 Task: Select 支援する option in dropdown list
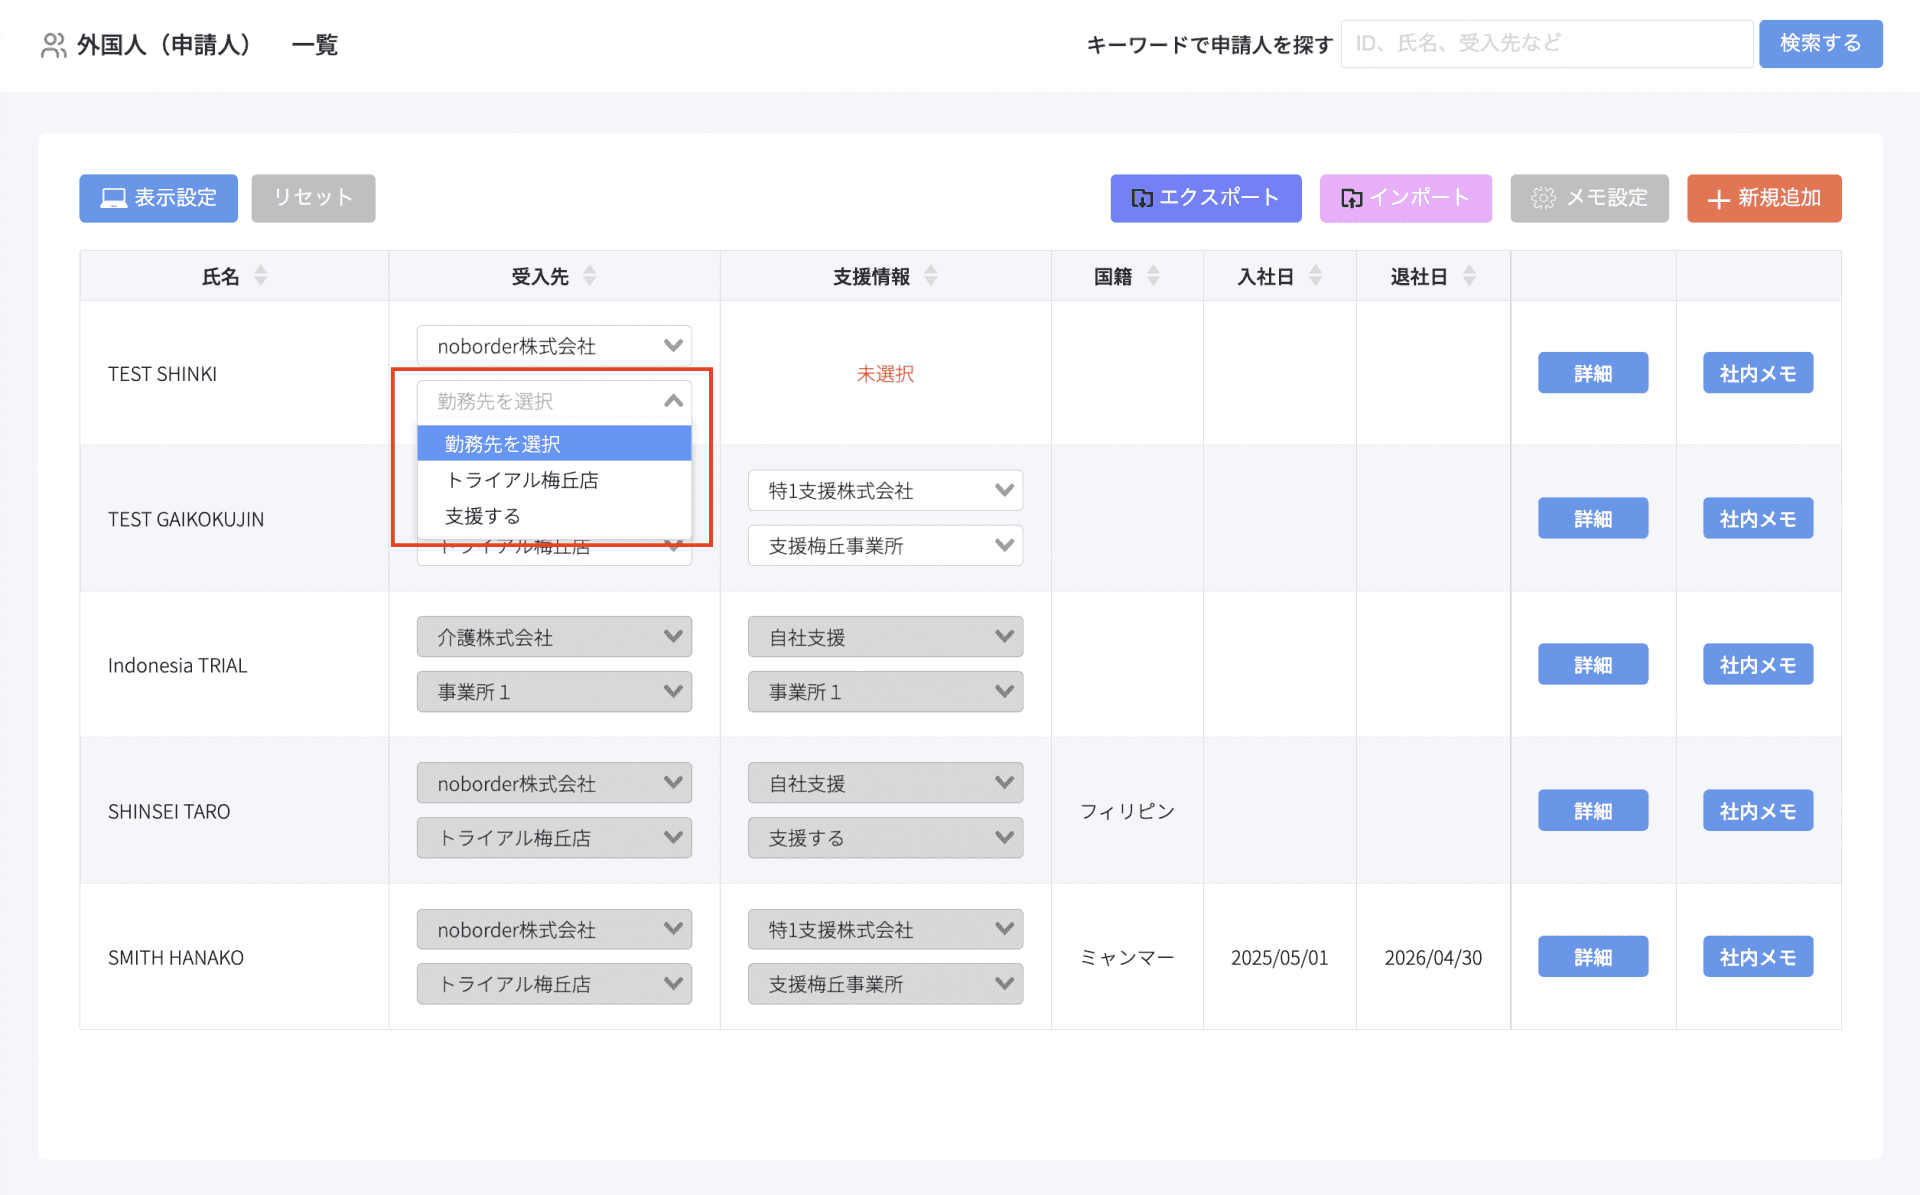(x=483, y=516)
